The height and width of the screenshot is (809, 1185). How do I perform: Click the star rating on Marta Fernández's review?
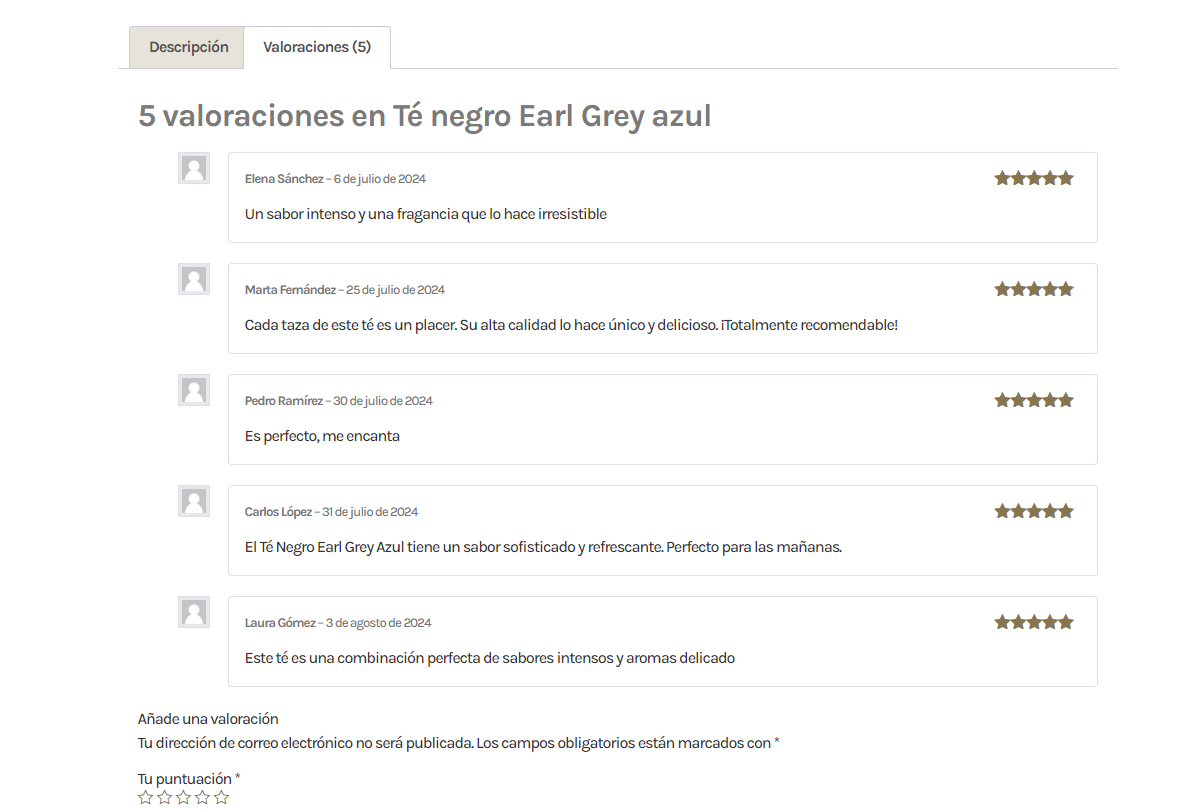1034,290
